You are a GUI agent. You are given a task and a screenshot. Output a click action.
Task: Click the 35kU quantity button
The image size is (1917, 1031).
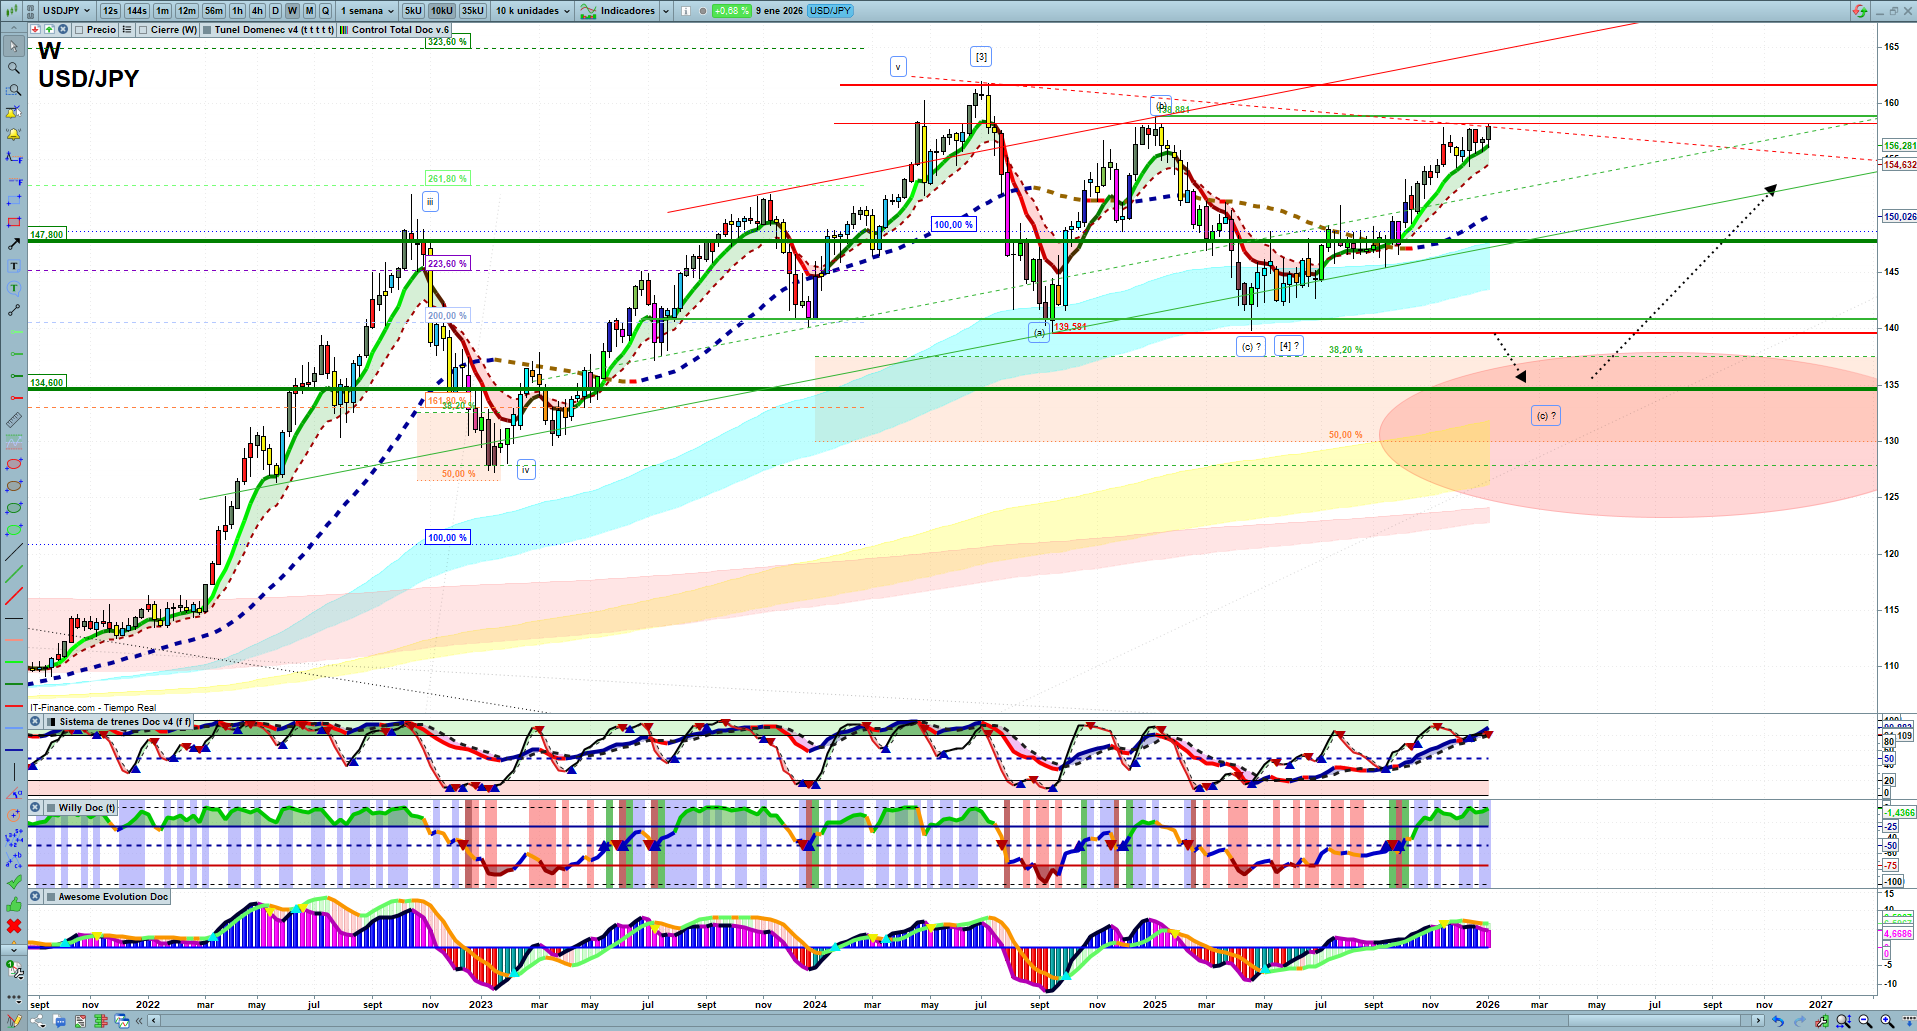(x=473, y=11)
